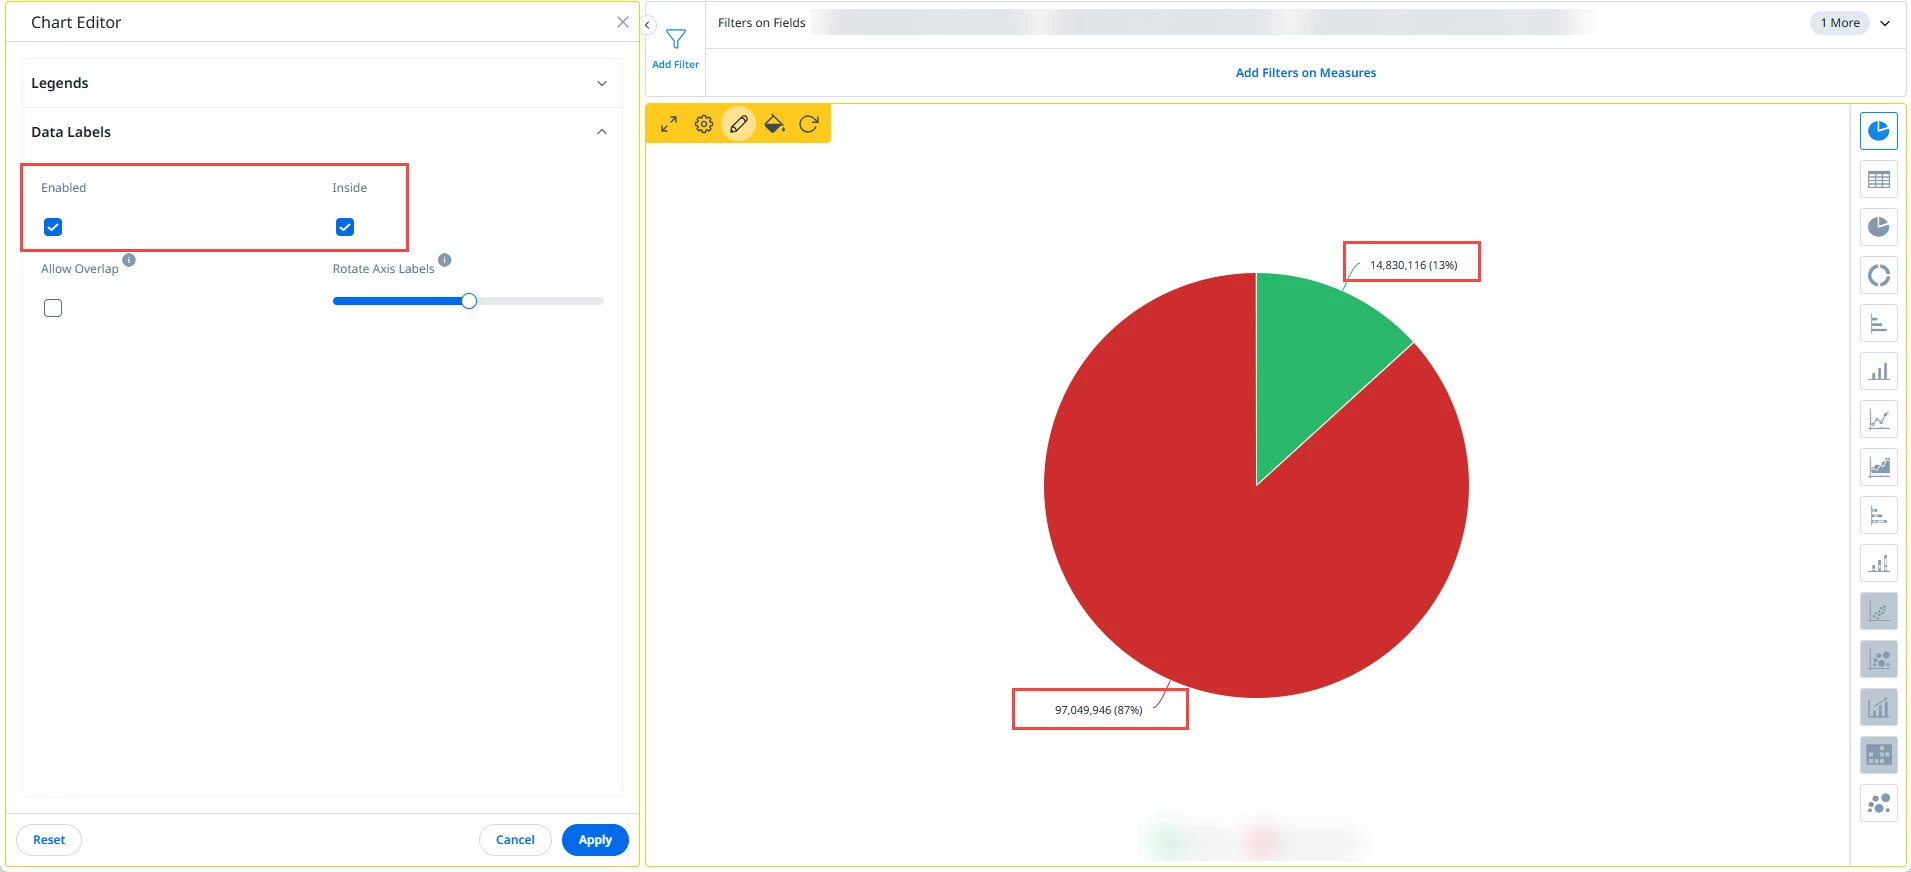Viewport: 1911px width, 872px height.
Task: Select the disabled bubble chart icon
Action: pyautogui.click(x=1879, y=659)
